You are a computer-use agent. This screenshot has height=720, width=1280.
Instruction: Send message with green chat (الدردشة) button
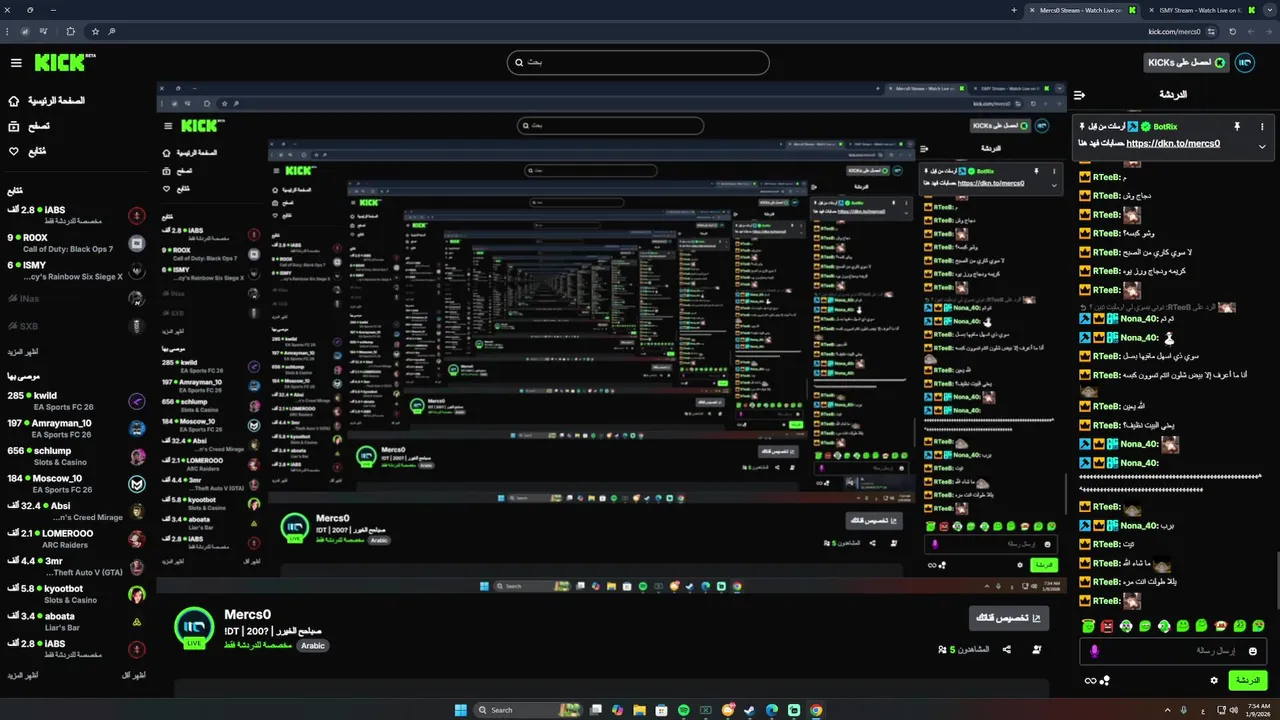(1248, 680)
